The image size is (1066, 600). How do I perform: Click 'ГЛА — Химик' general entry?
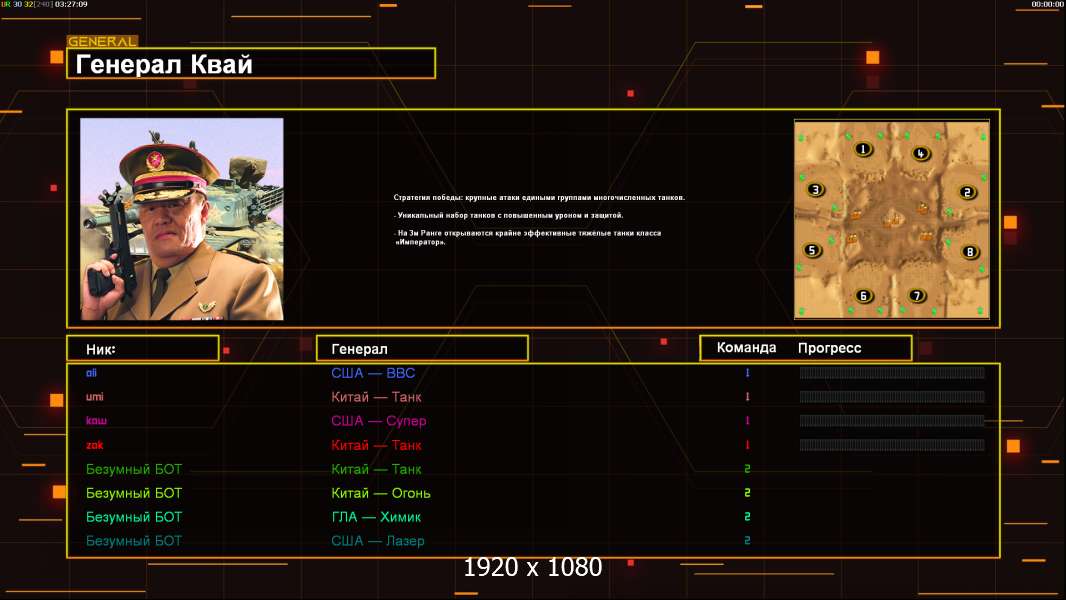[376, 517]
